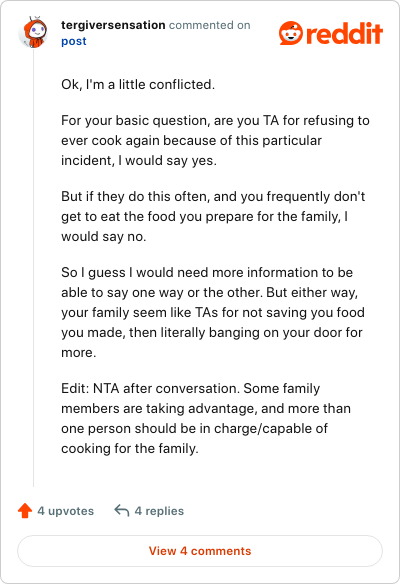Viewport: 400px width, 584px height.
Task: Click the reply arrow icon
Action: pos(122,511)
